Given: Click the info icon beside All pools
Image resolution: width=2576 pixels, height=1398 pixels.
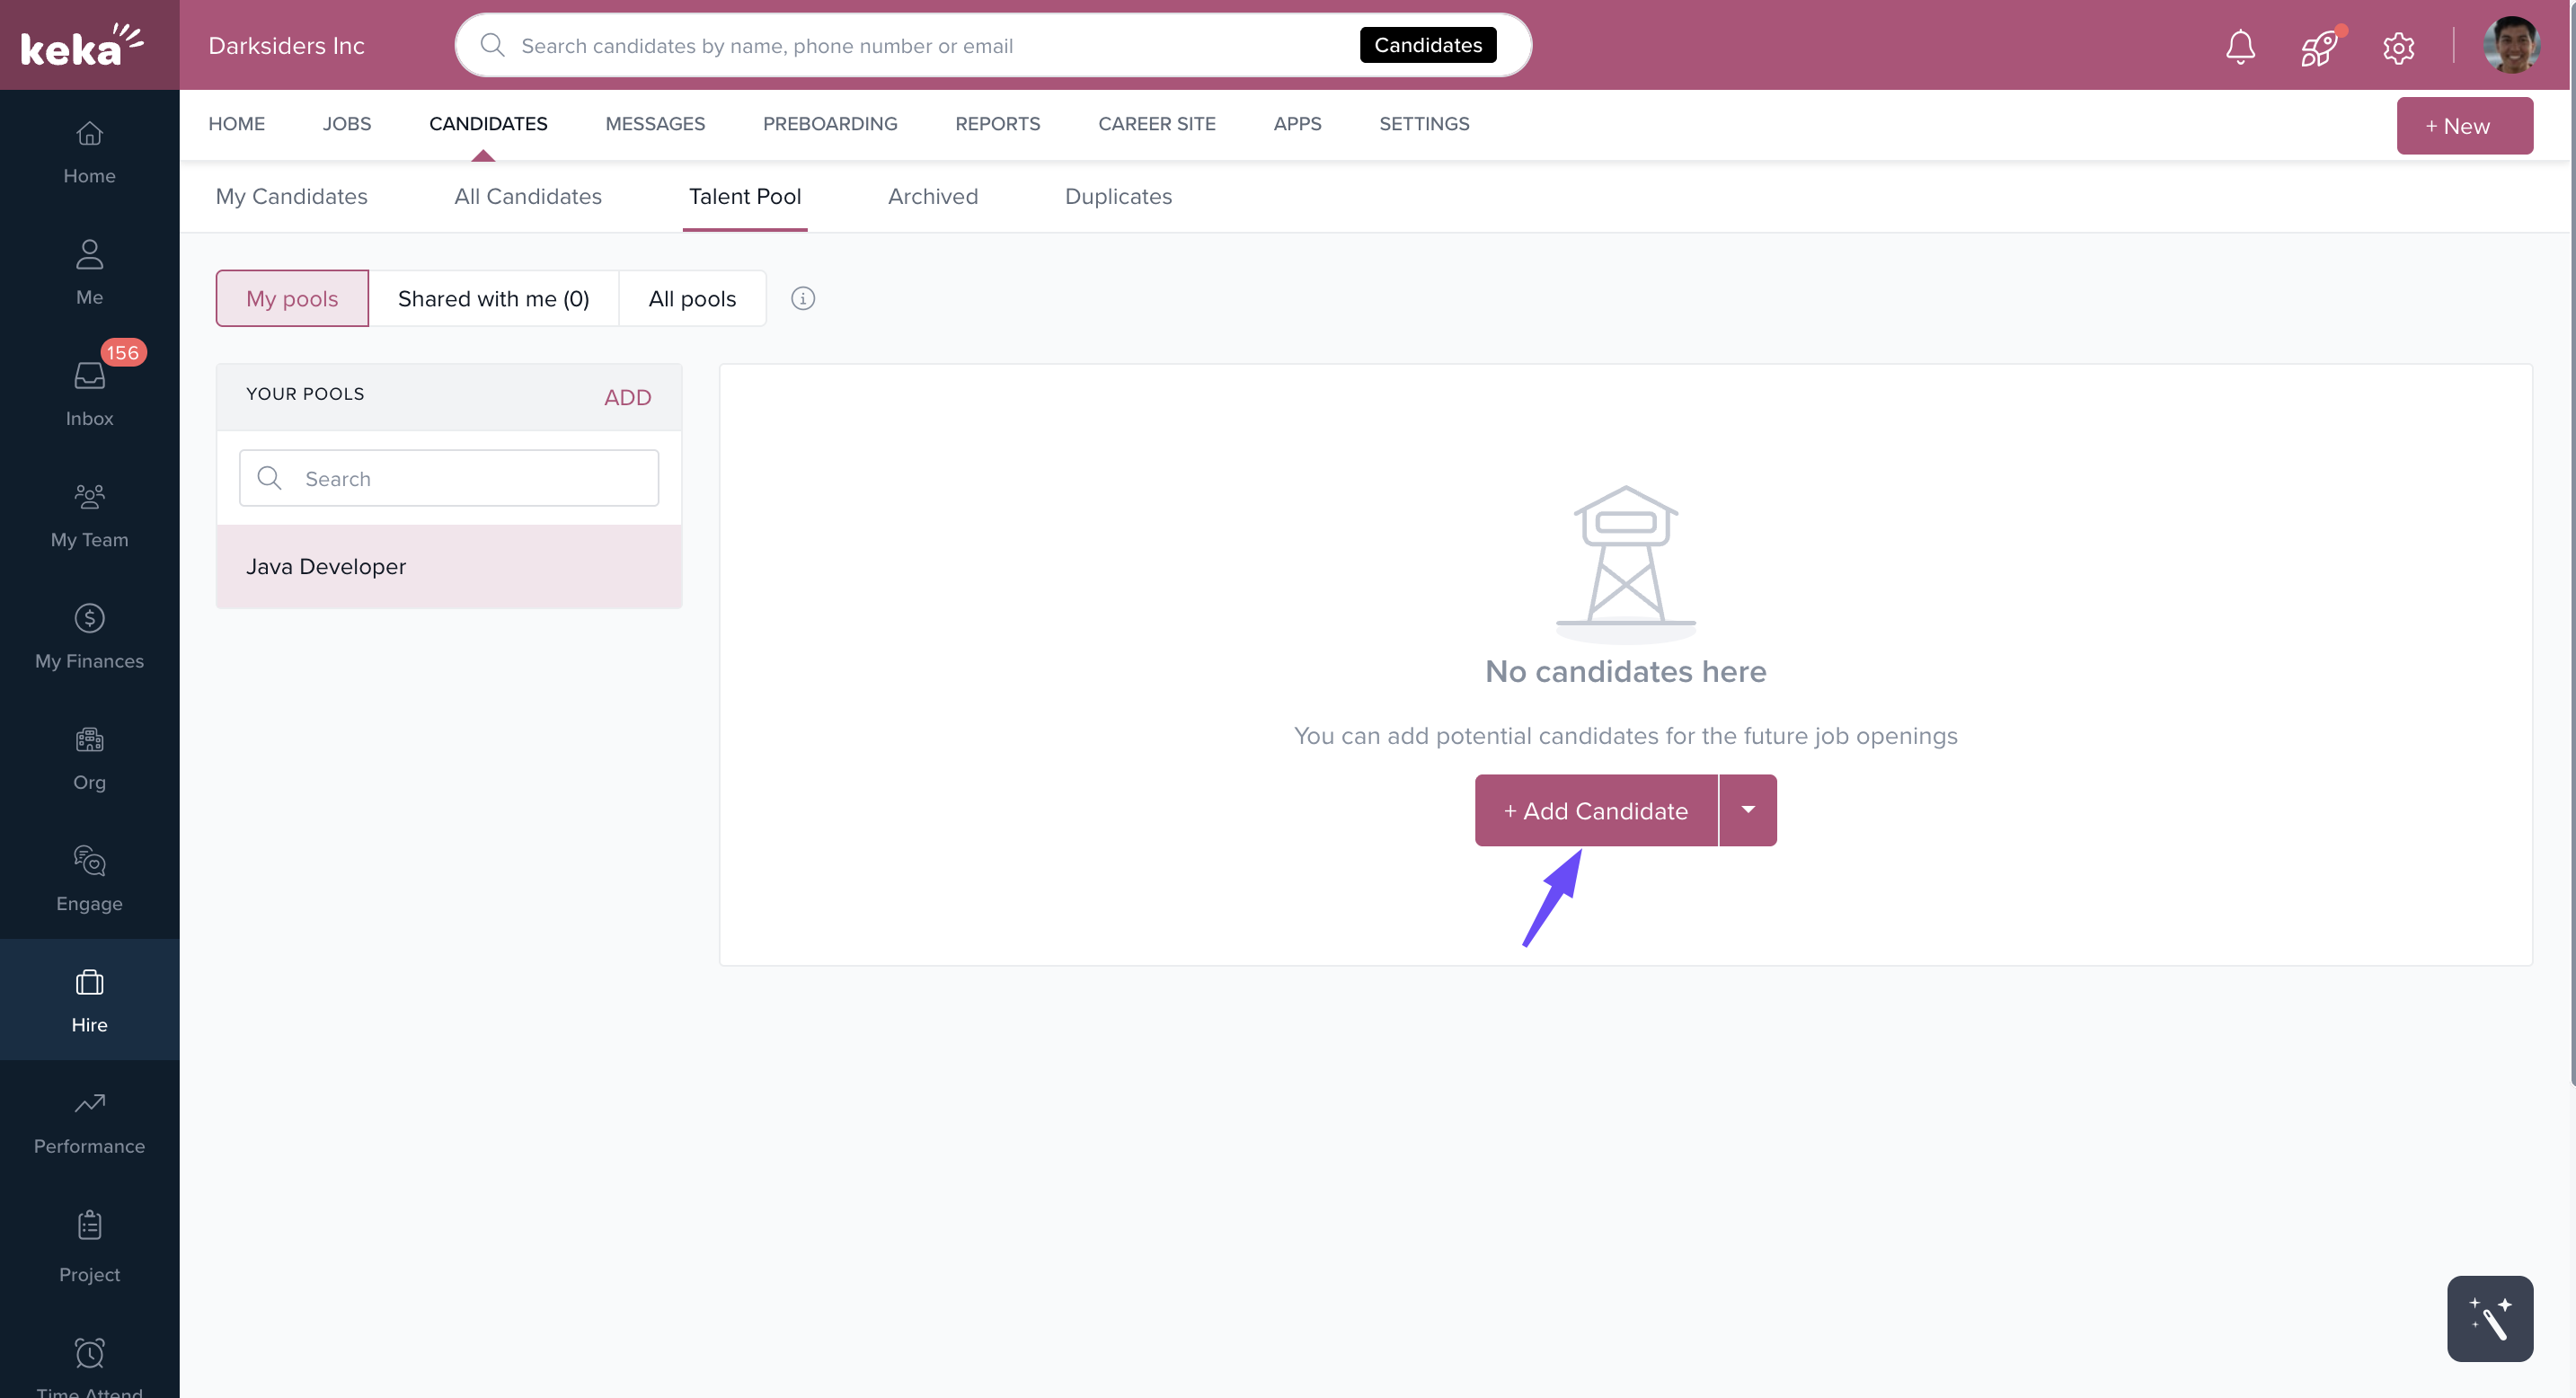Looking at the screenshot, I should [803, 298].
